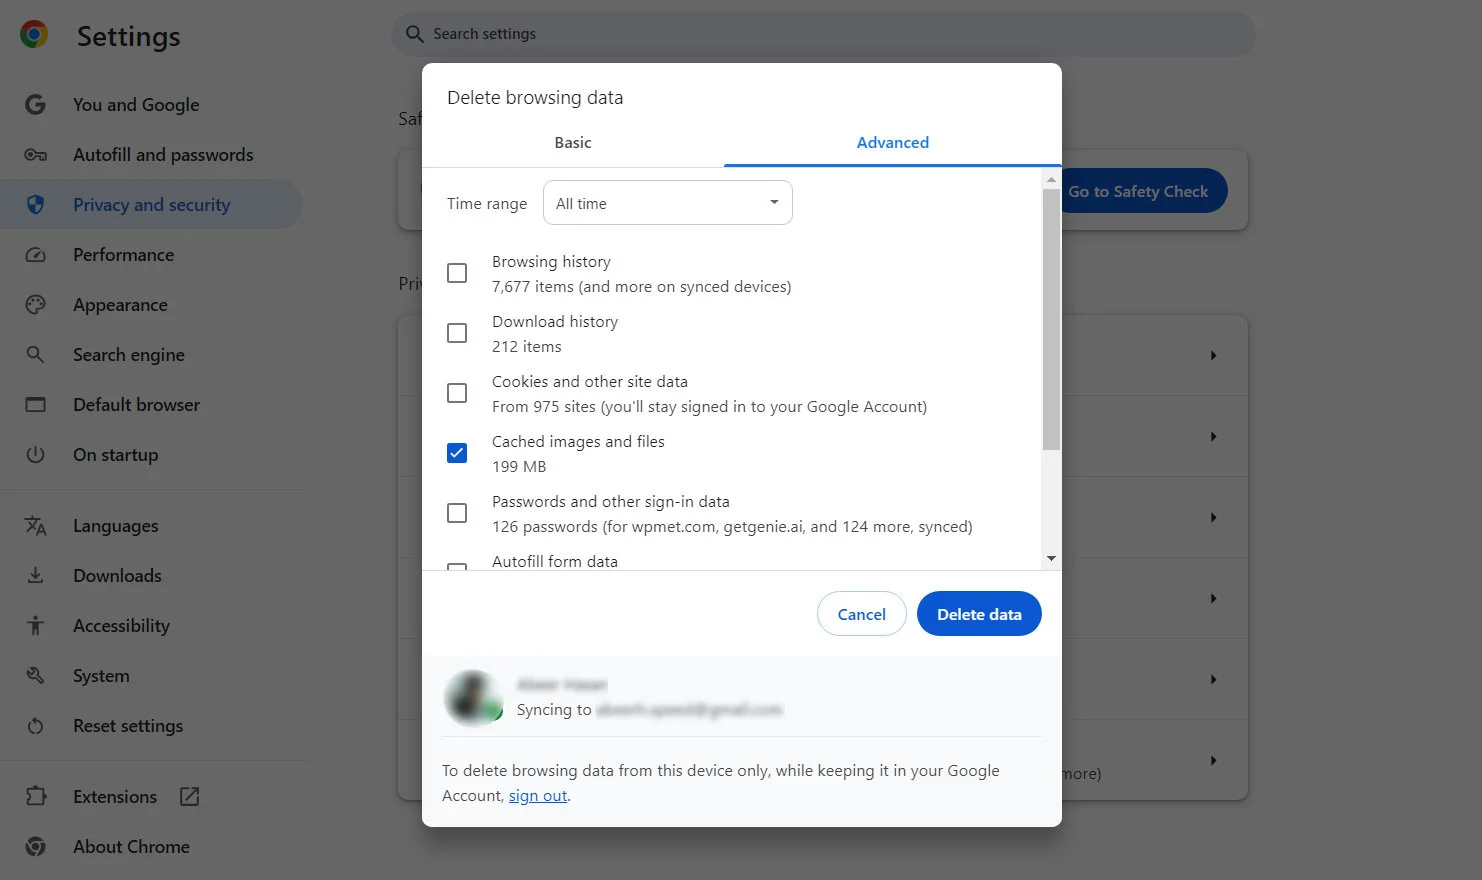Follow the sign out link

[x=538, y=796]
